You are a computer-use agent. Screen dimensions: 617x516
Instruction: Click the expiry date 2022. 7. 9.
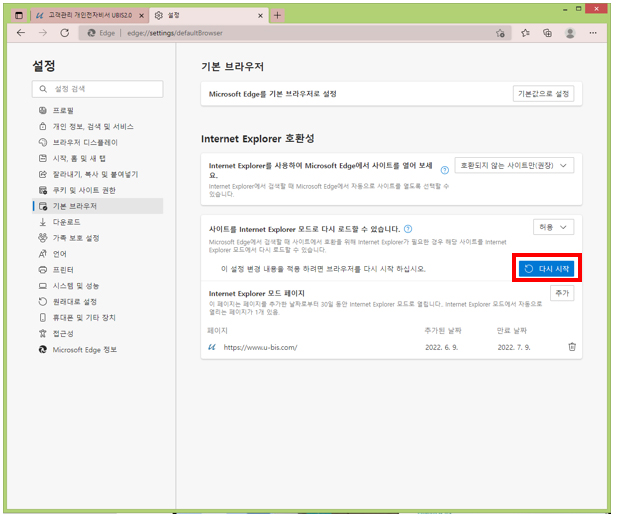tap(514, 347)
